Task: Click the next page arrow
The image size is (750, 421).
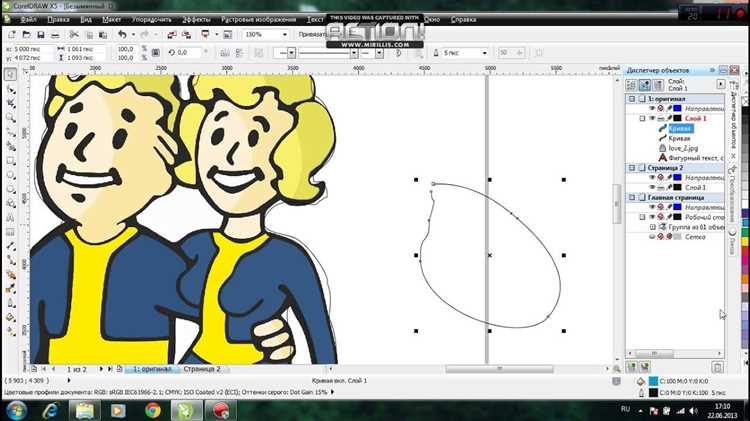Action: click(x=100, y=369)
